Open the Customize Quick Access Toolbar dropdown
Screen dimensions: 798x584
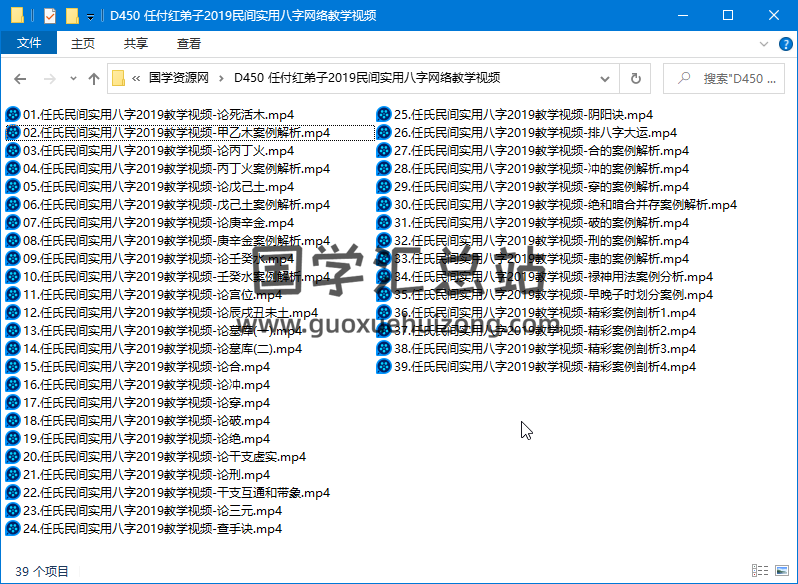pos(90,17)
